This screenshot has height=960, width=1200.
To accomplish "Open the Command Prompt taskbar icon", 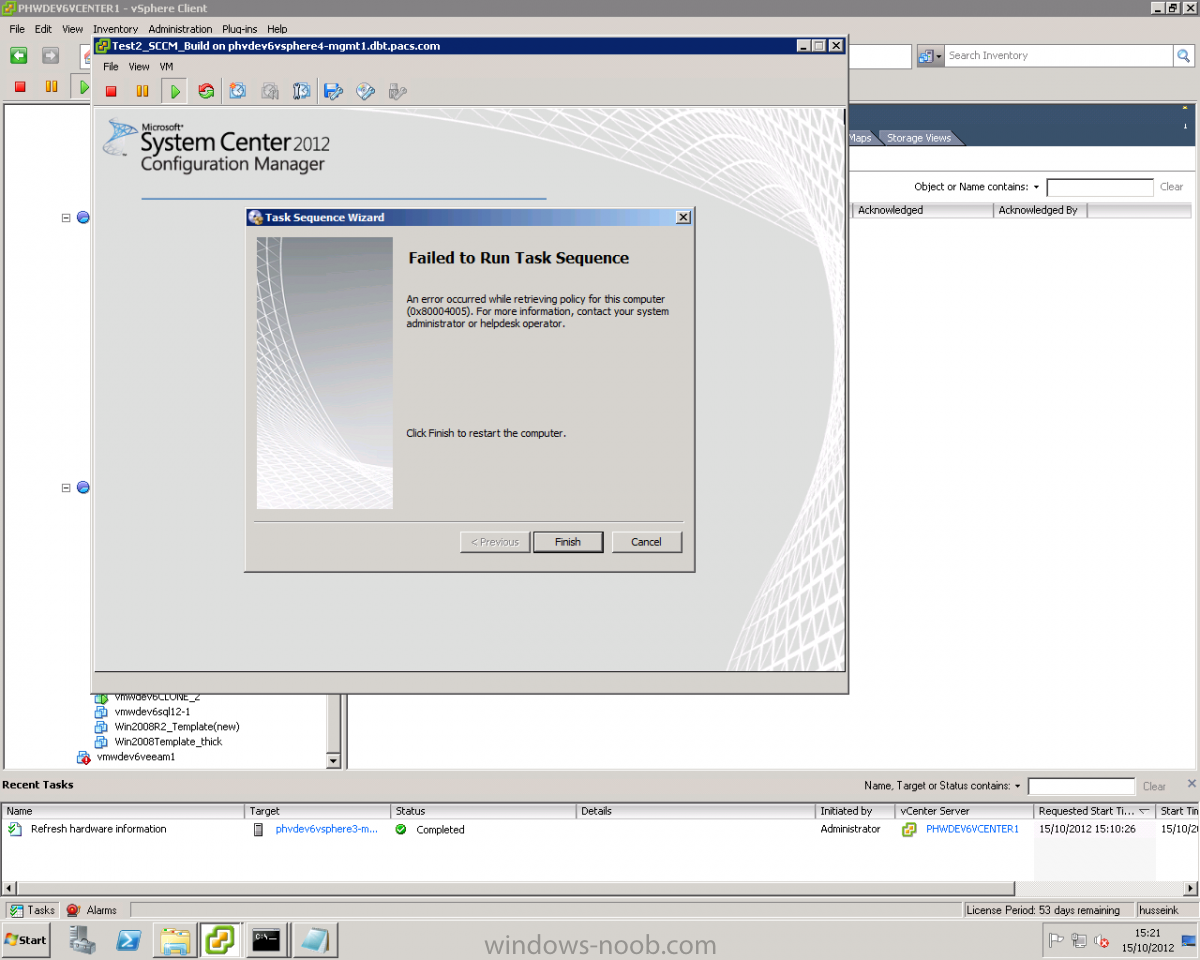I will pos(266,940).
